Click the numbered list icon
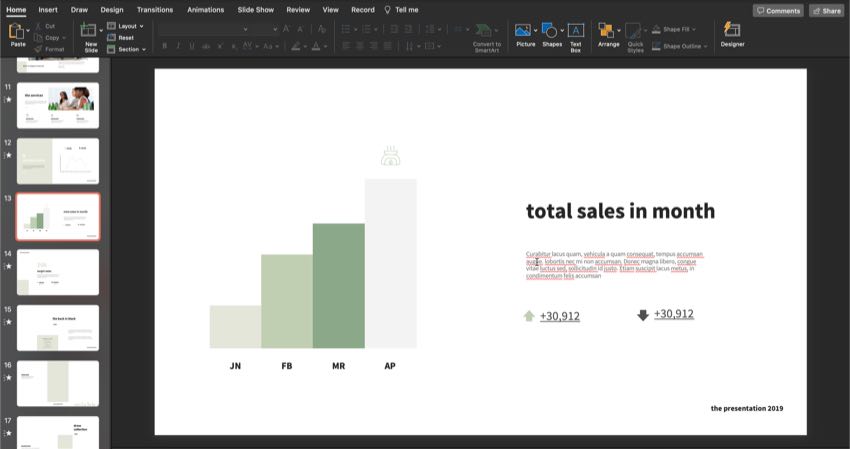Image resolution: width=850 pixels, height=449 pixels. click(366, 29)
